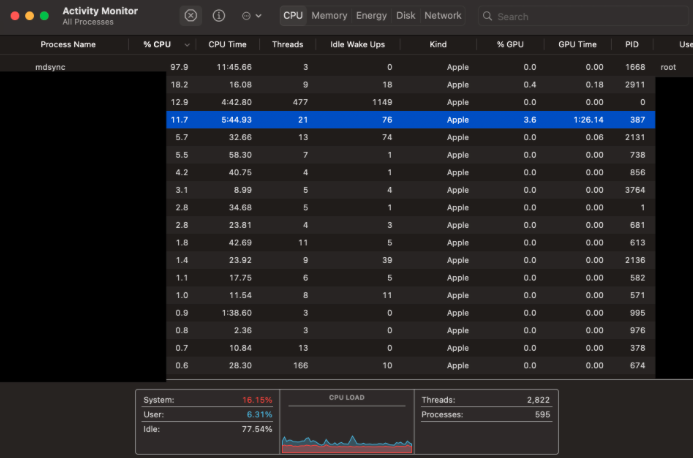Click idle wake ups value 1149
This screenshot has height=458, width=693.
(382, 102)
